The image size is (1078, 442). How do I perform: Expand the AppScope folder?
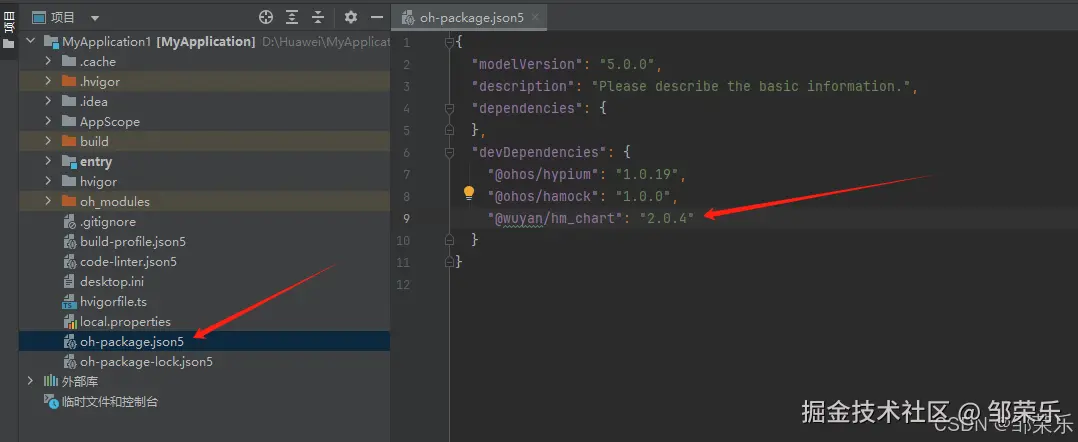click(48, 121)
